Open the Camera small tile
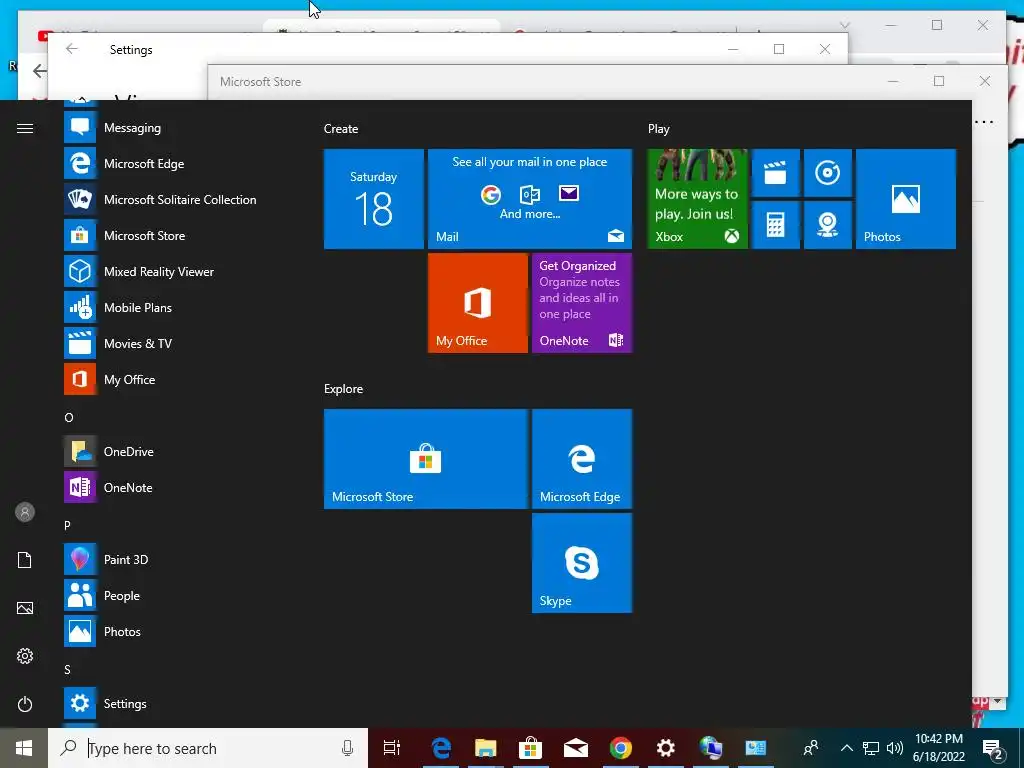Screen dimensions: 1024x768 coord(827,225)
